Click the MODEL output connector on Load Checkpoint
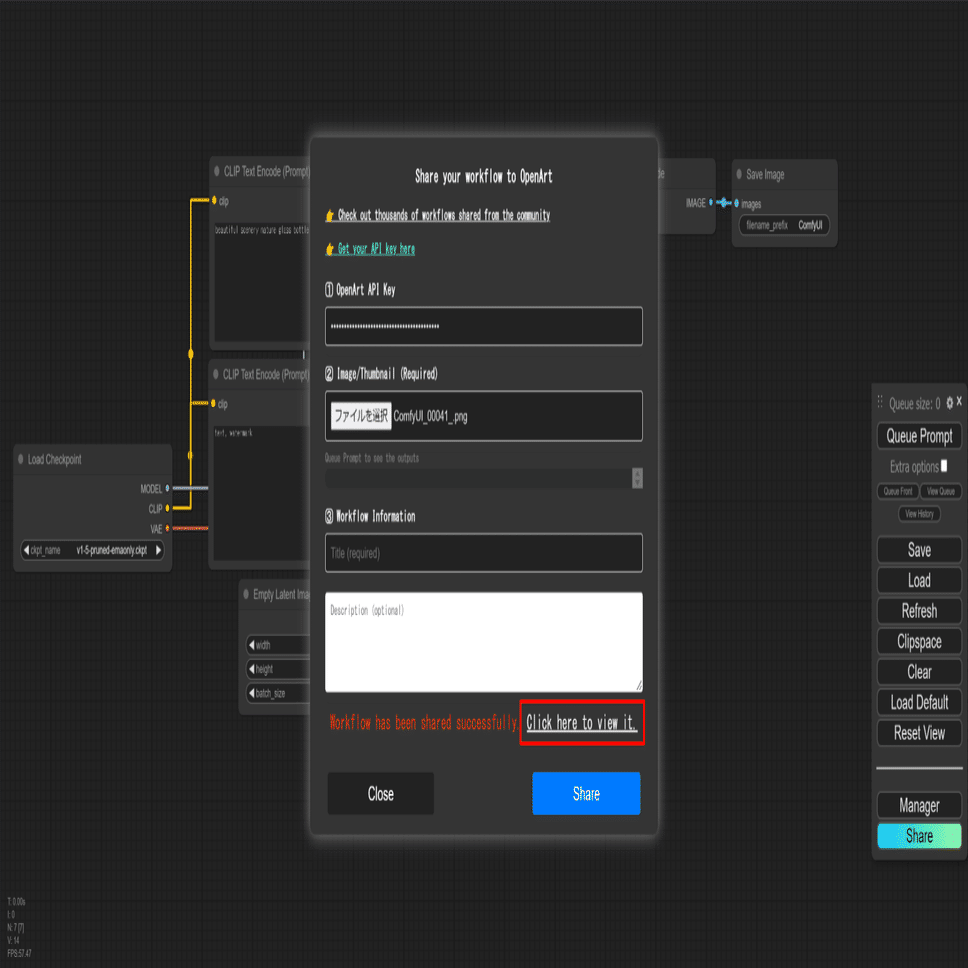 [167, 488]
